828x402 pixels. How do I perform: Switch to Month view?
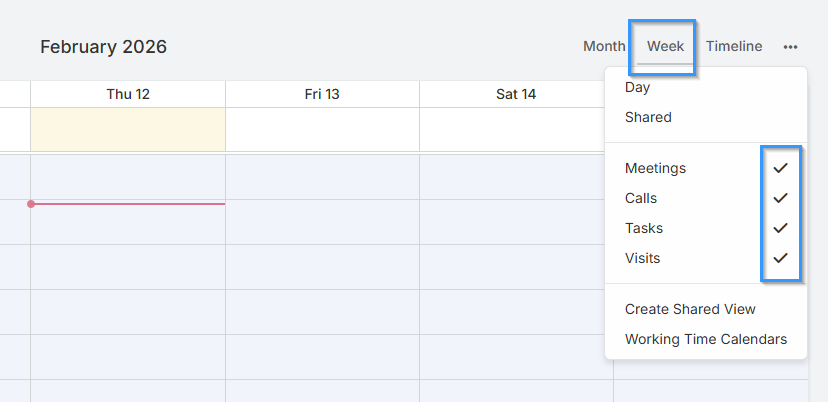[x=604, y=46]
